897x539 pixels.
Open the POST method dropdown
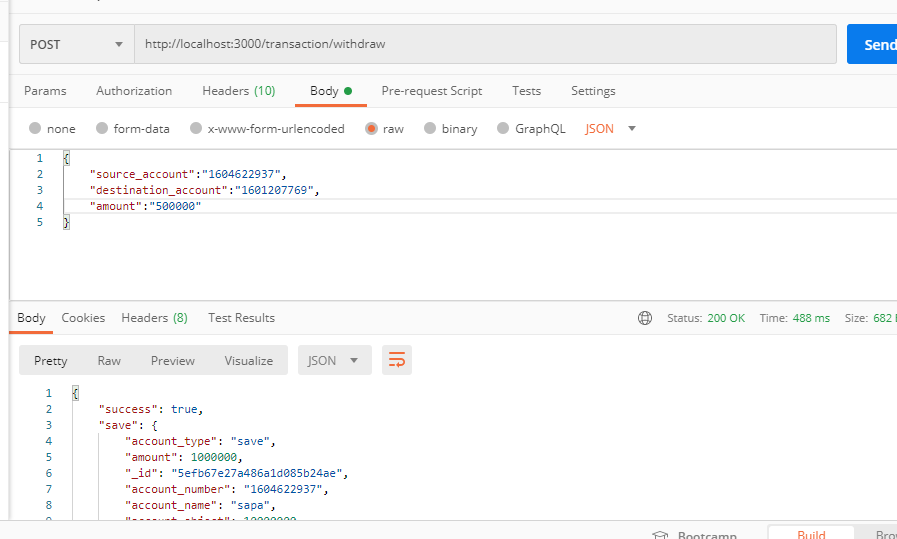(77, 44)
